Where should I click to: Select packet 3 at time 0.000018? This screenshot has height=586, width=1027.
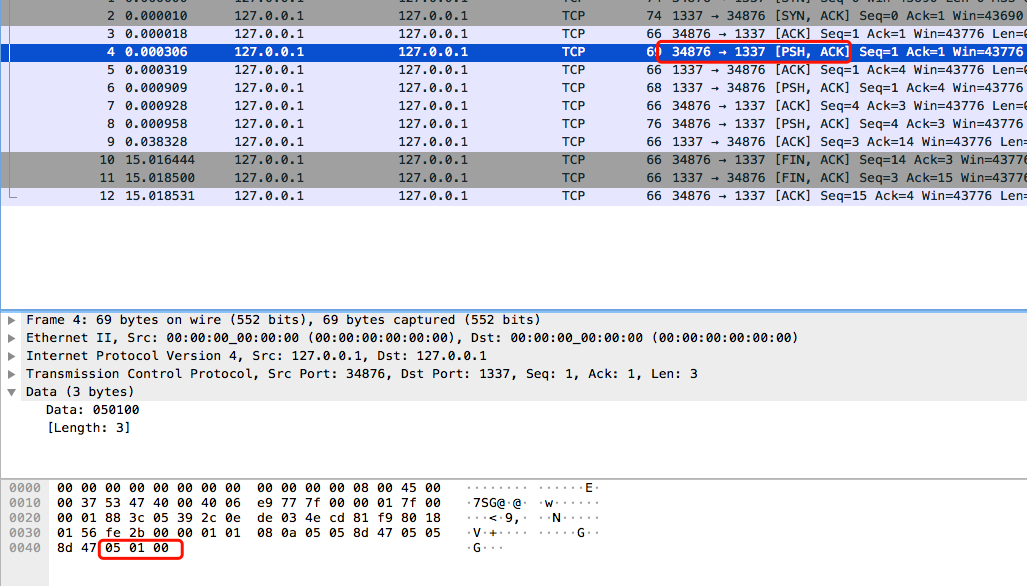514,34
